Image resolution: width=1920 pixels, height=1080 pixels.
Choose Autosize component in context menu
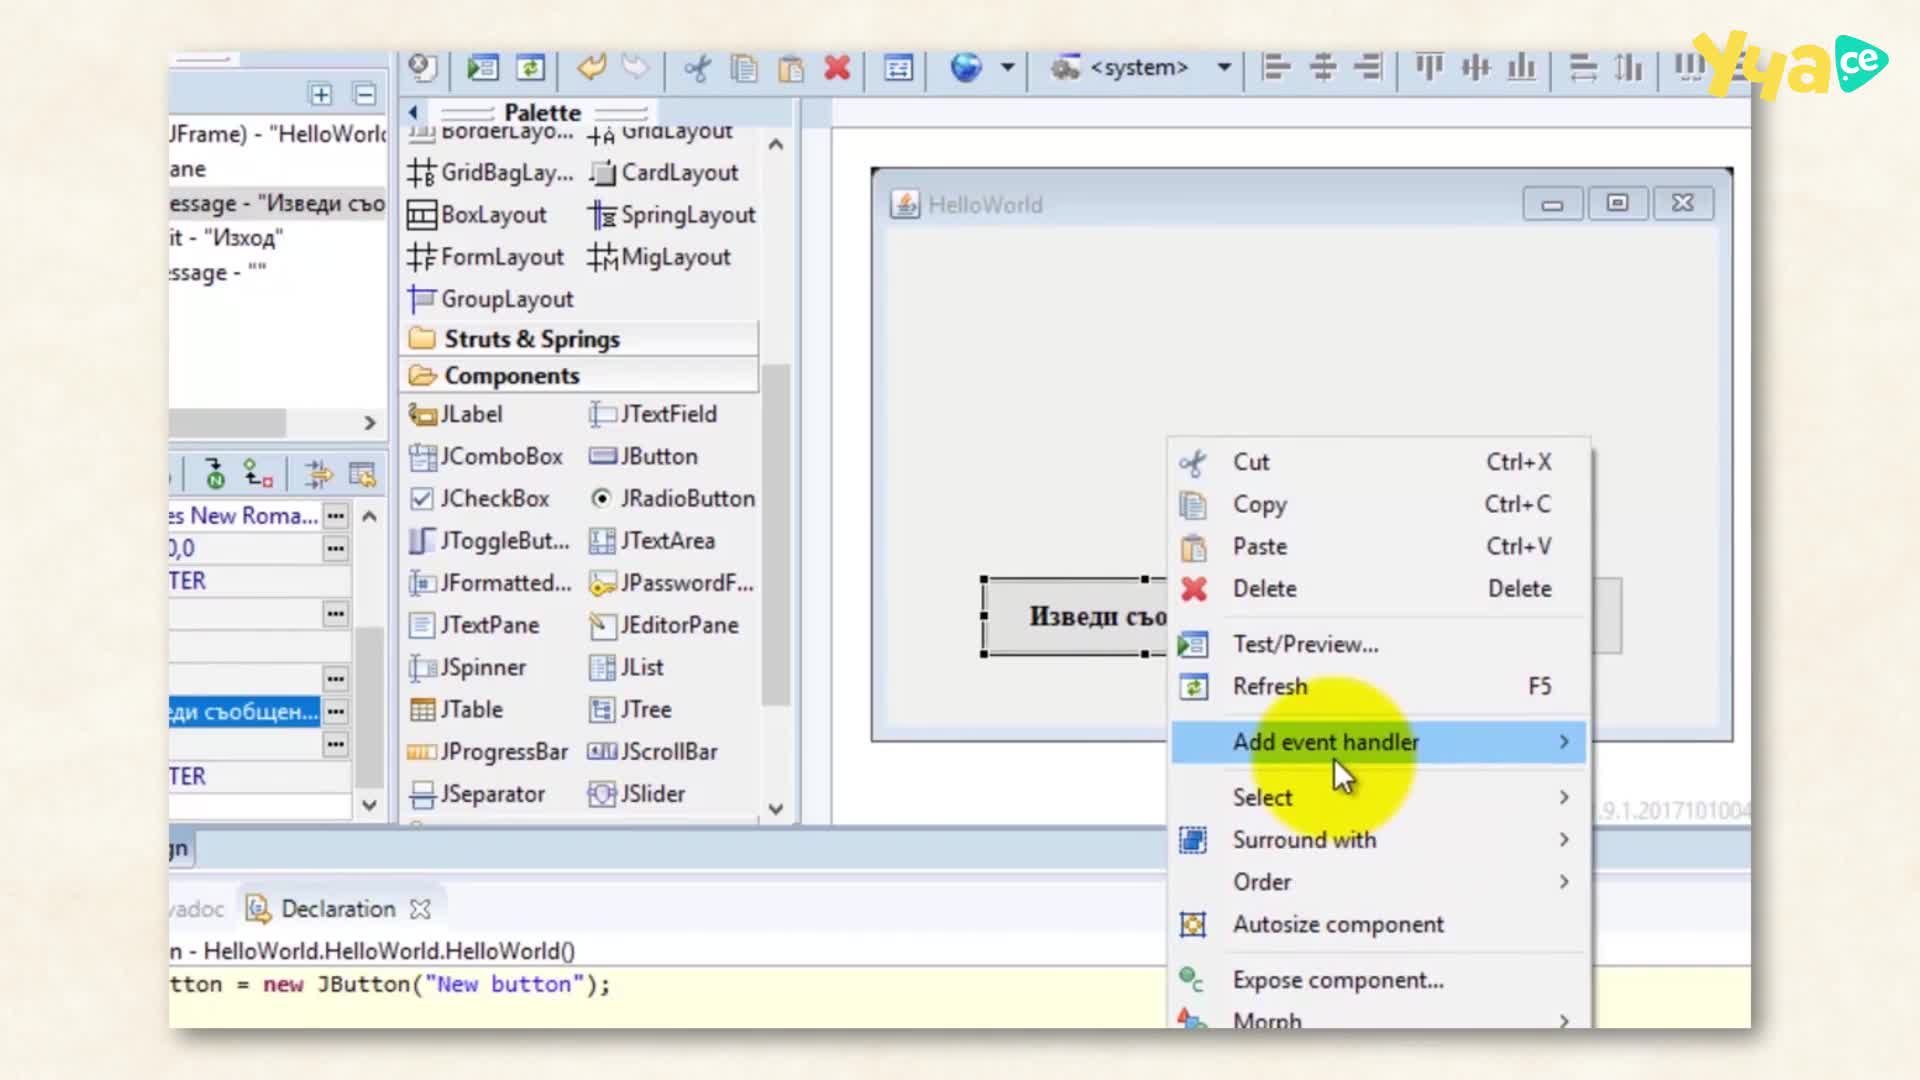click(x=1378, y=925)
